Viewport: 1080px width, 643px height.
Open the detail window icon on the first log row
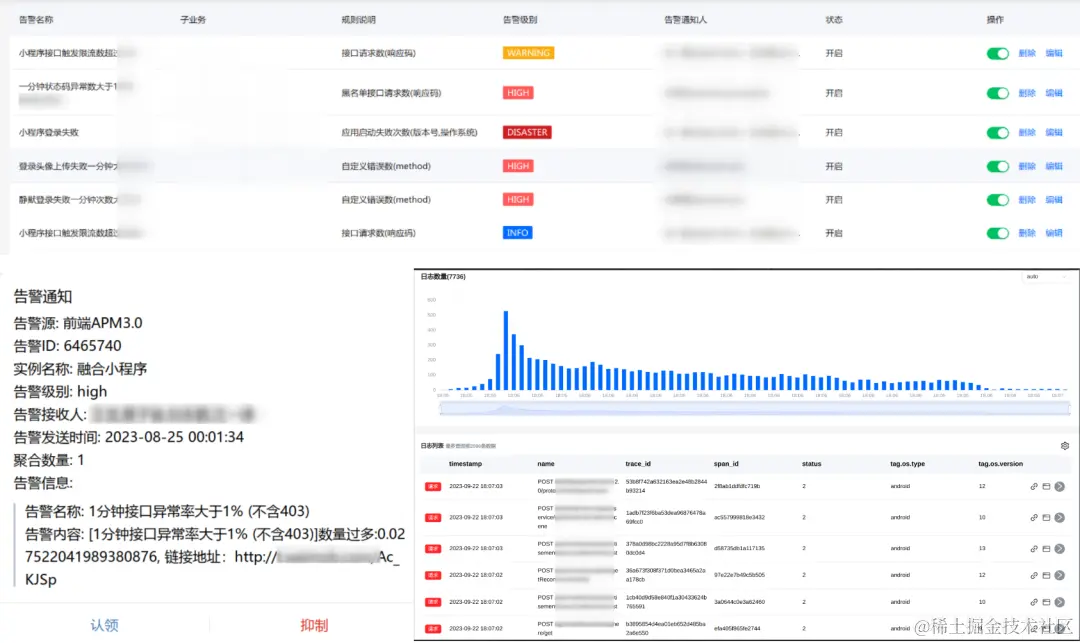[1046, 487]
